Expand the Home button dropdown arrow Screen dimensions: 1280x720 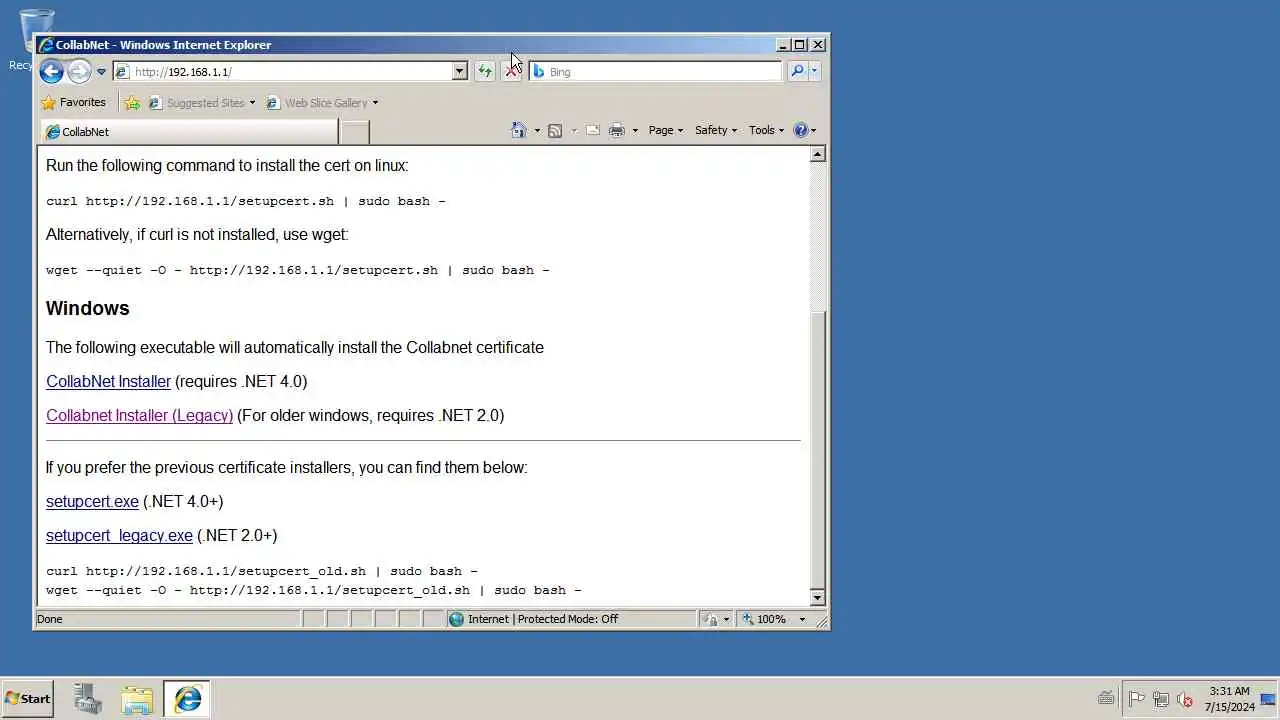pyautogui.click(x=537, y=130)
